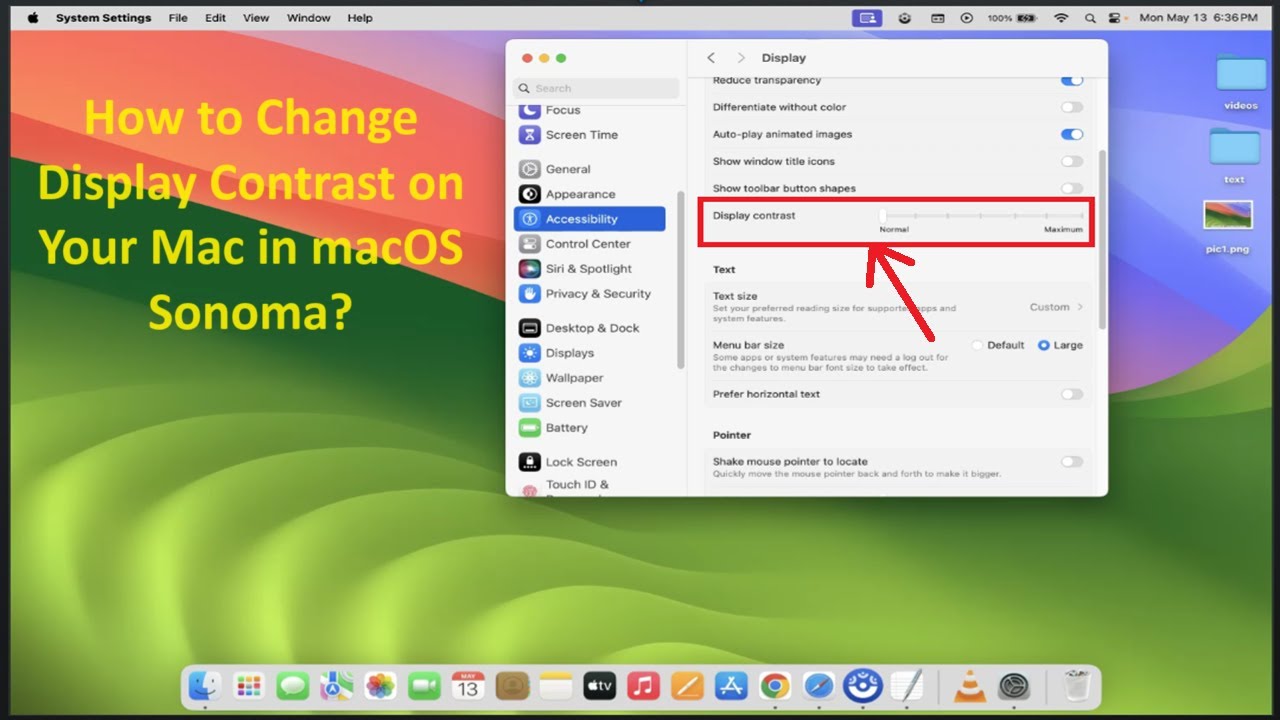
Task: Launch VLC cone icon in dock
Action: 968,686
